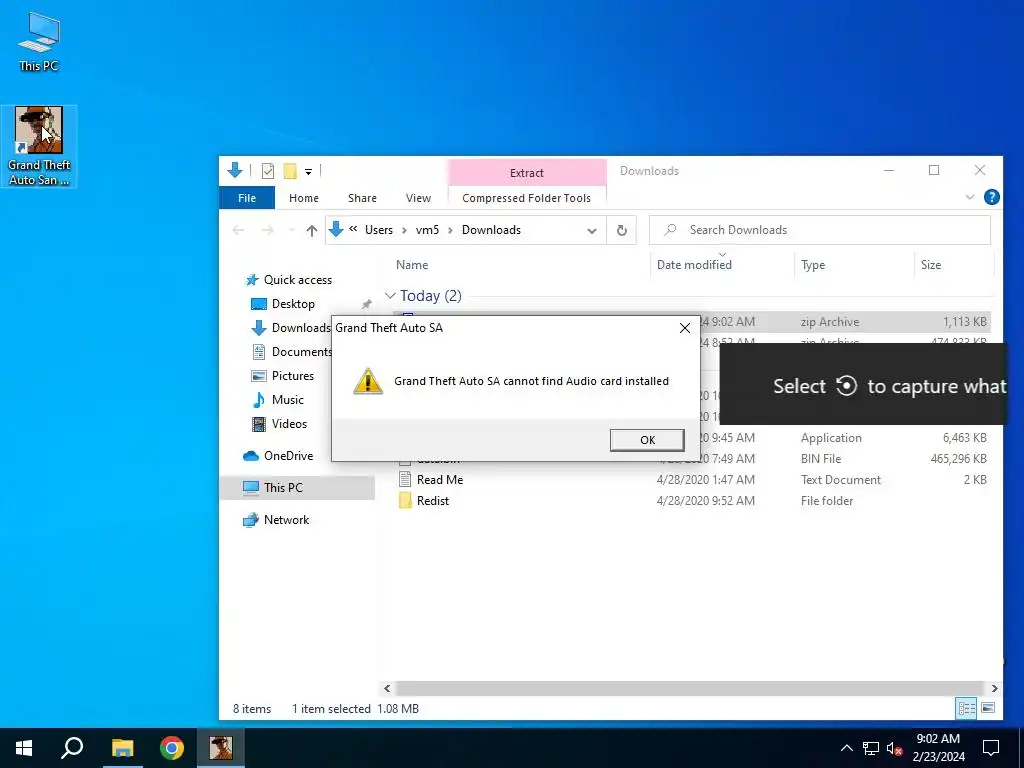Collapse the Today (2) group
Image resolution: width=1024 pixels, height=768 pixels.
tap(391, 296)
